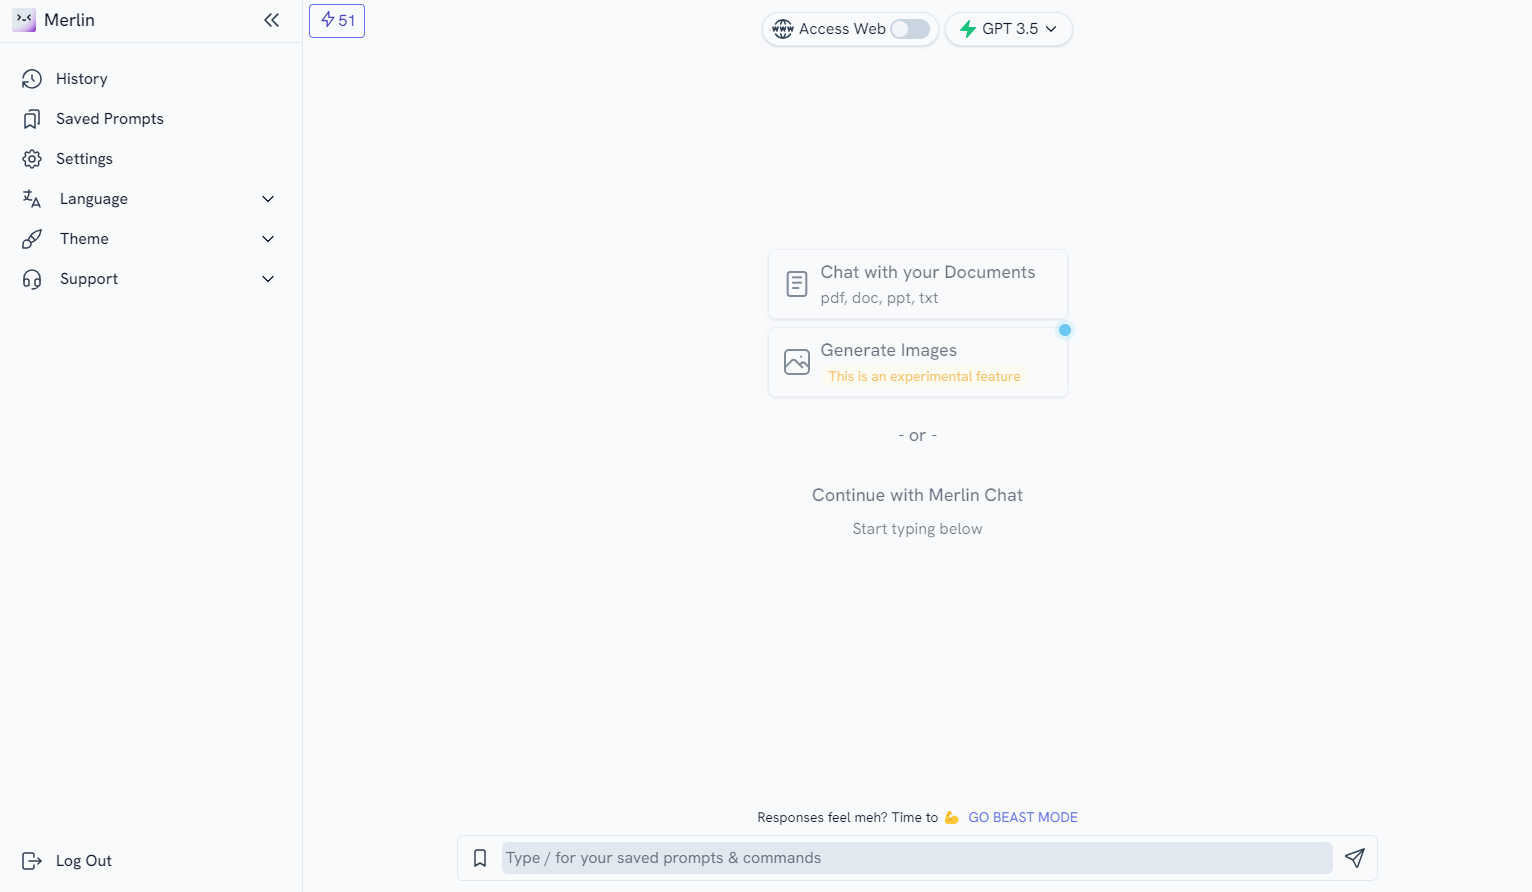
Task: Click the Saved Prompts icon
Action: (31, 118)
